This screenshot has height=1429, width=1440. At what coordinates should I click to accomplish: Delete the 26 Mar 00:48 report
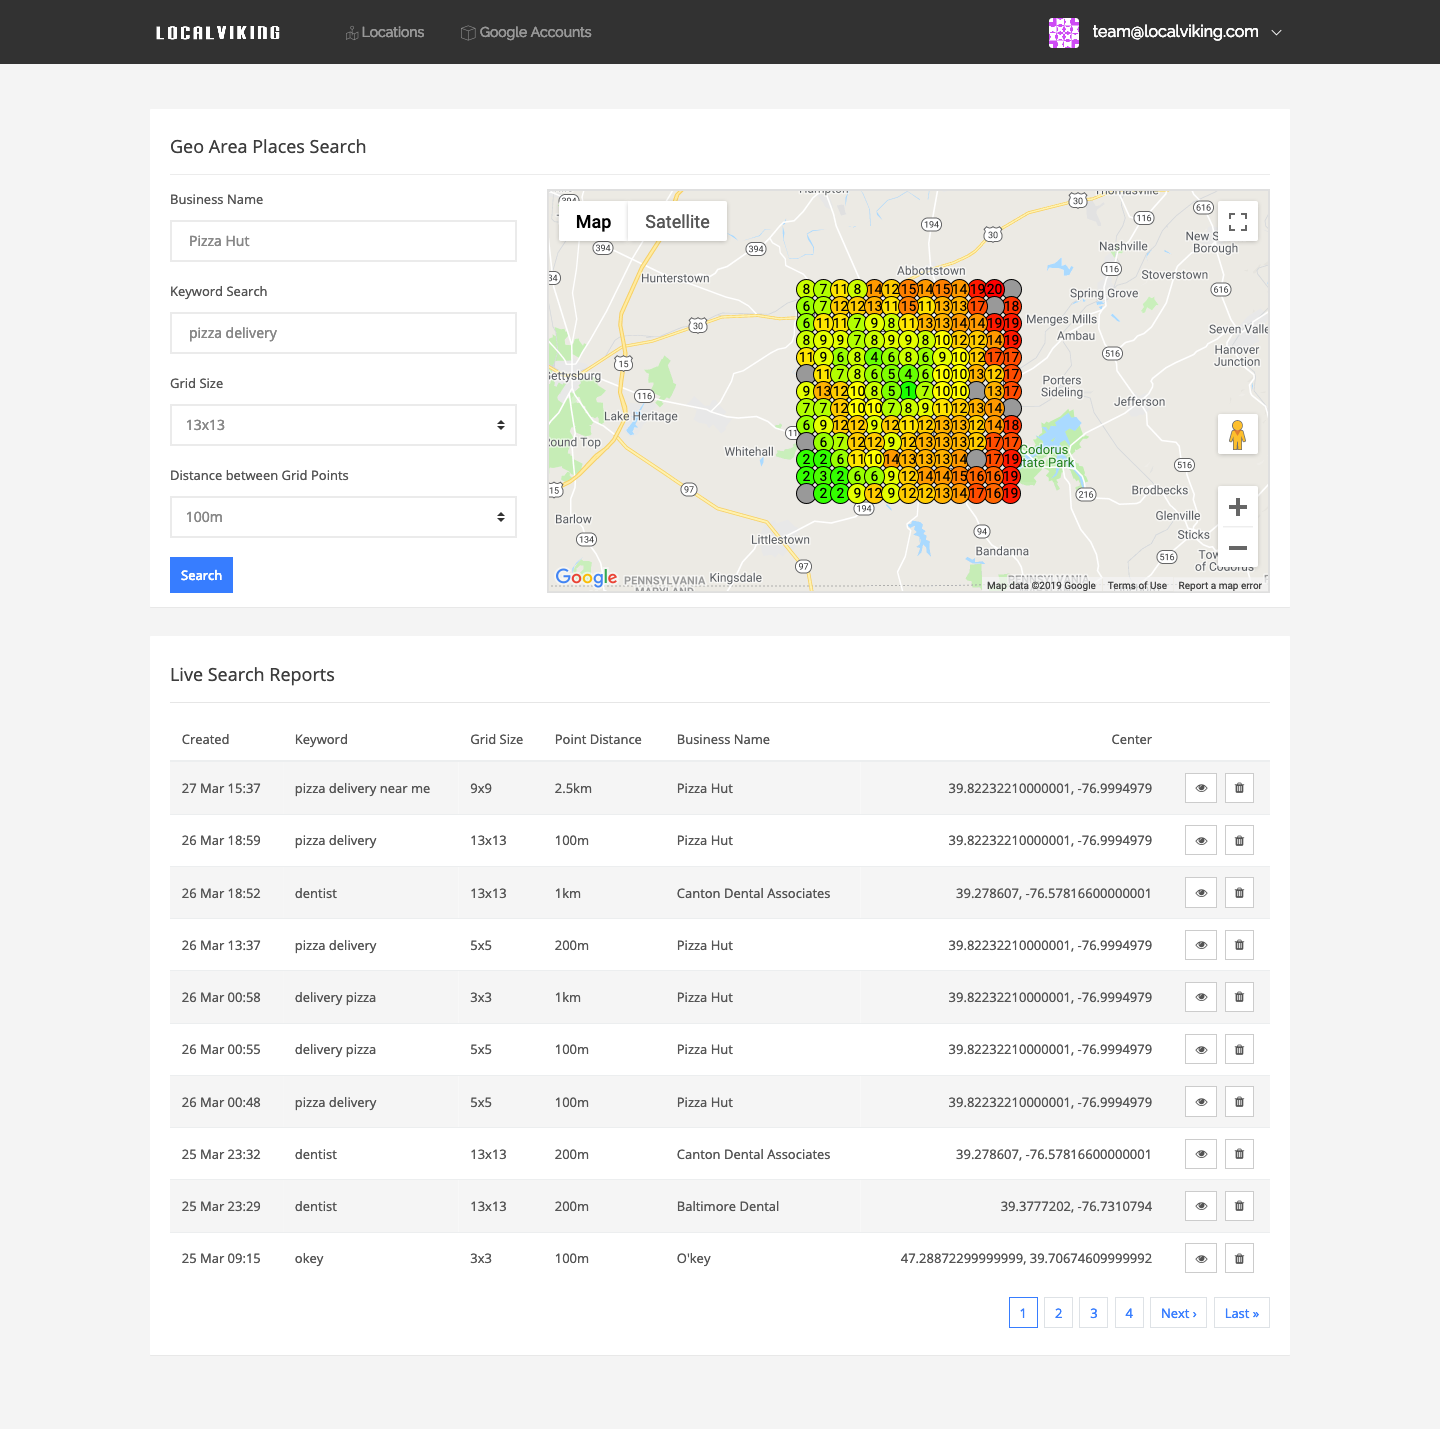(x=1239, y=1102)
